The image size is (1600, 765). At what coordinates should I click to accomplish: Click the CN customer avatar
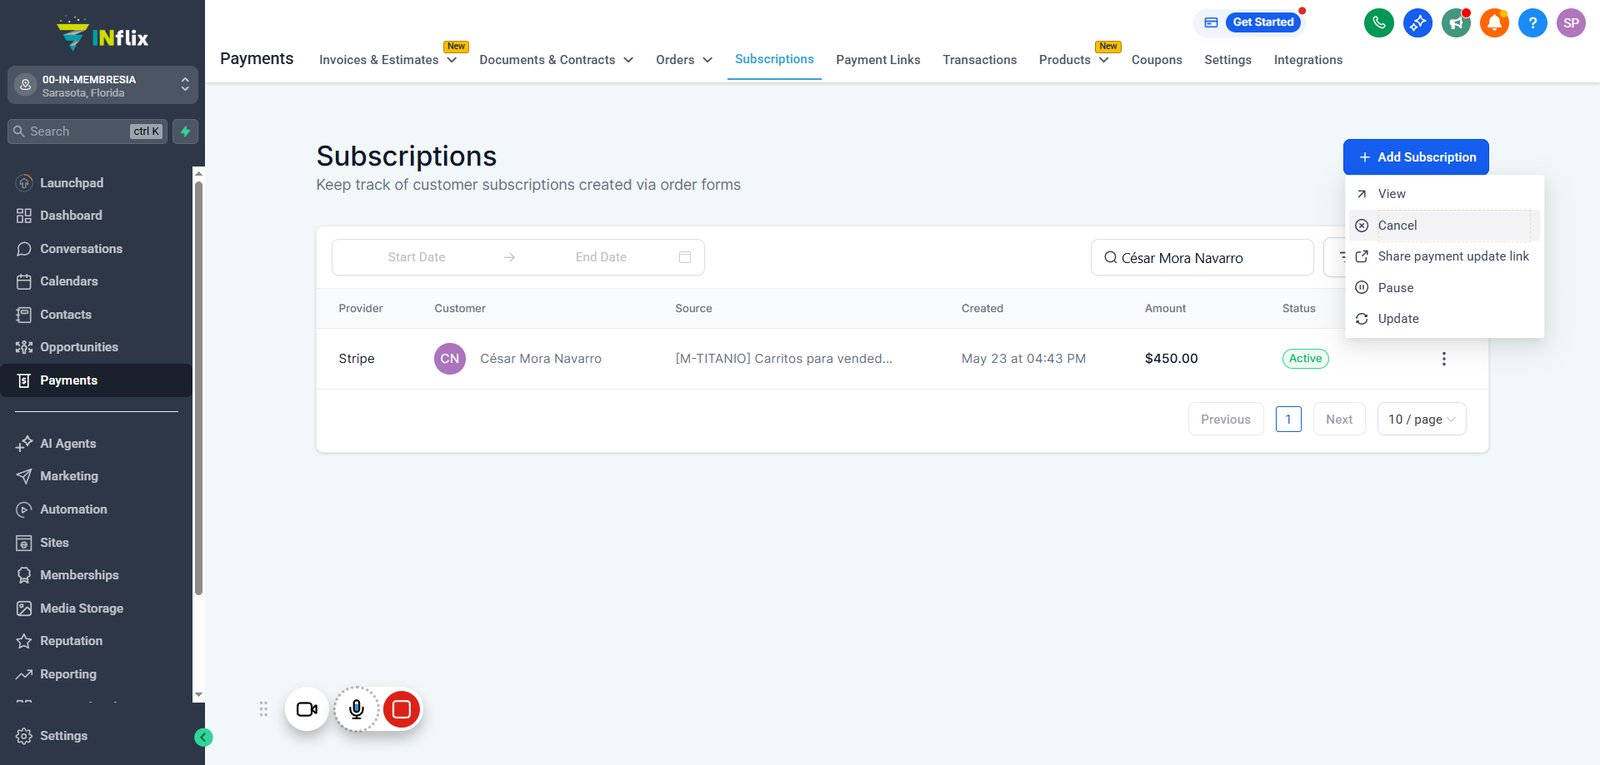tap(450, 358)
